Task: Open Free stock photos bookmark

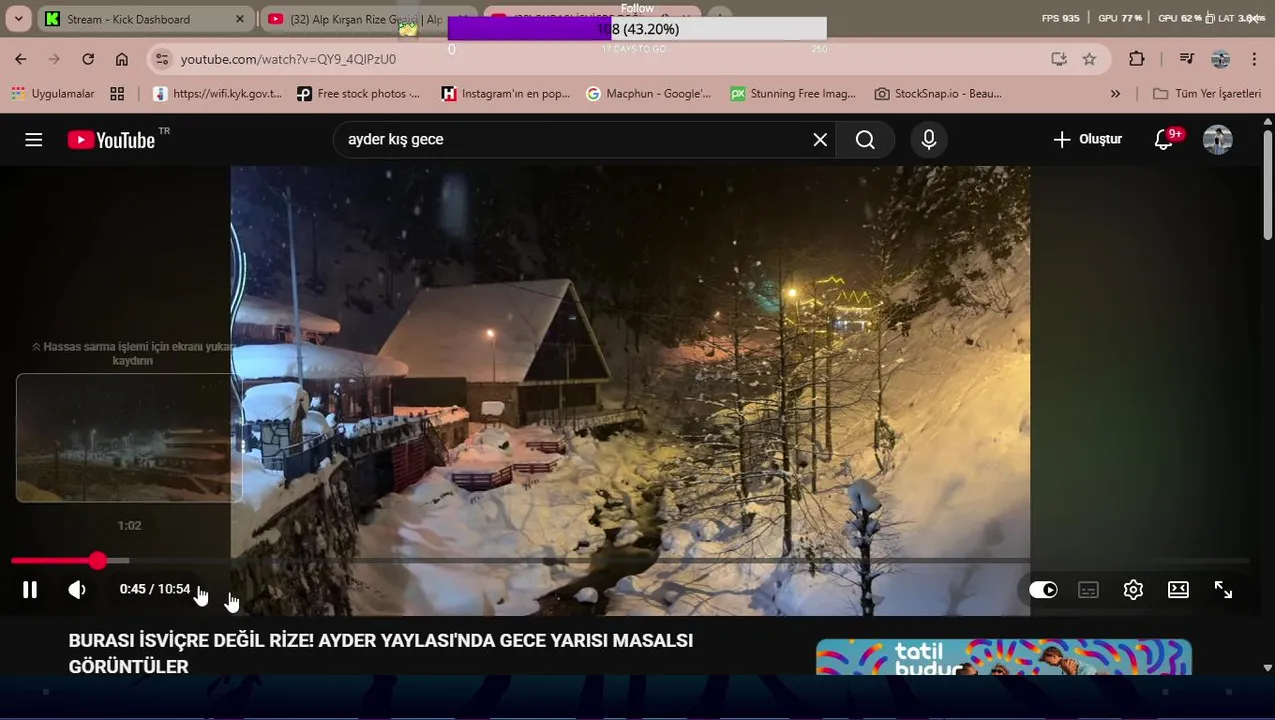Action: click(x=358, y=93)
